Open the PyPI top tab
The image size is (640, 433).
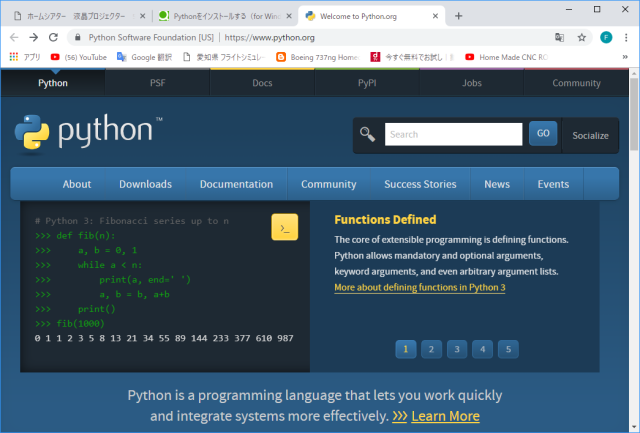tap(367, 83)
